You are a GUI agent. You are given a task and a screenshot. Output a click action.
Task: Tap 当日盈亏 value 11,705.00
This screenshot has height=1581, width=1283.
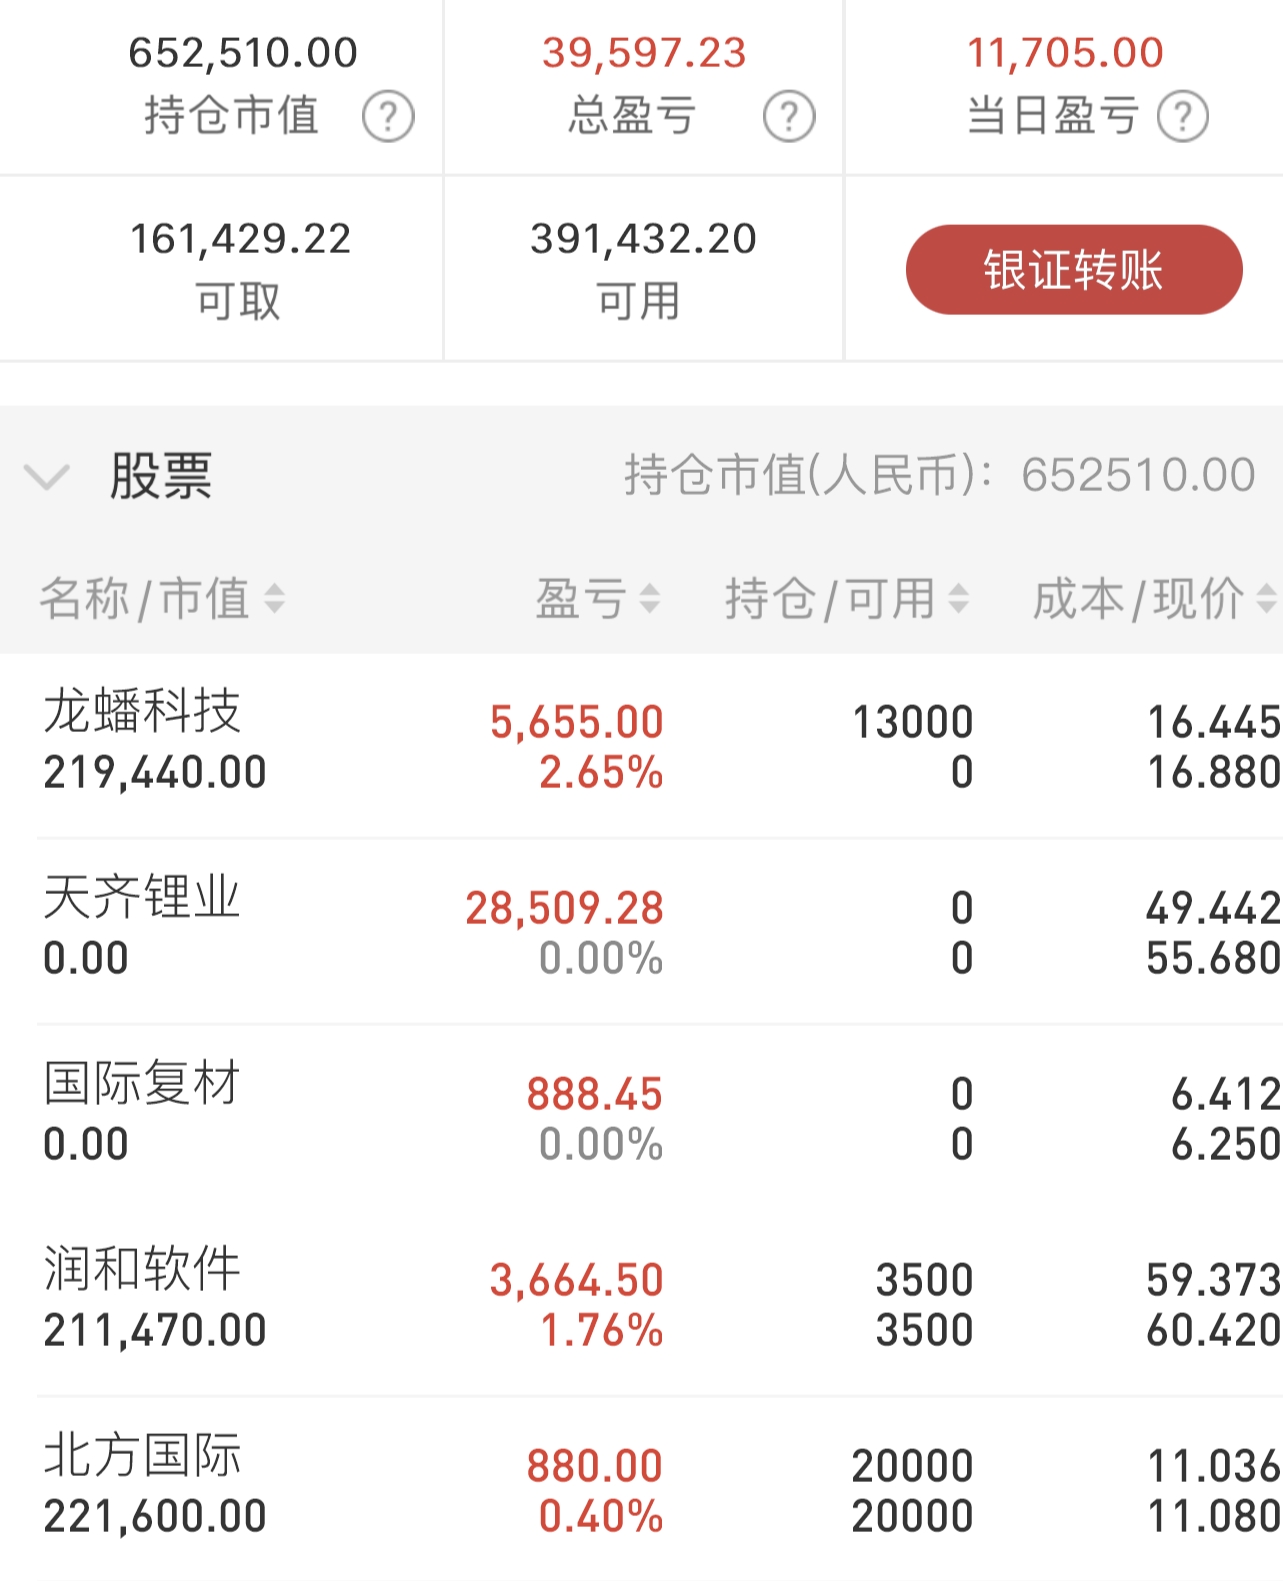[1065, 53]
